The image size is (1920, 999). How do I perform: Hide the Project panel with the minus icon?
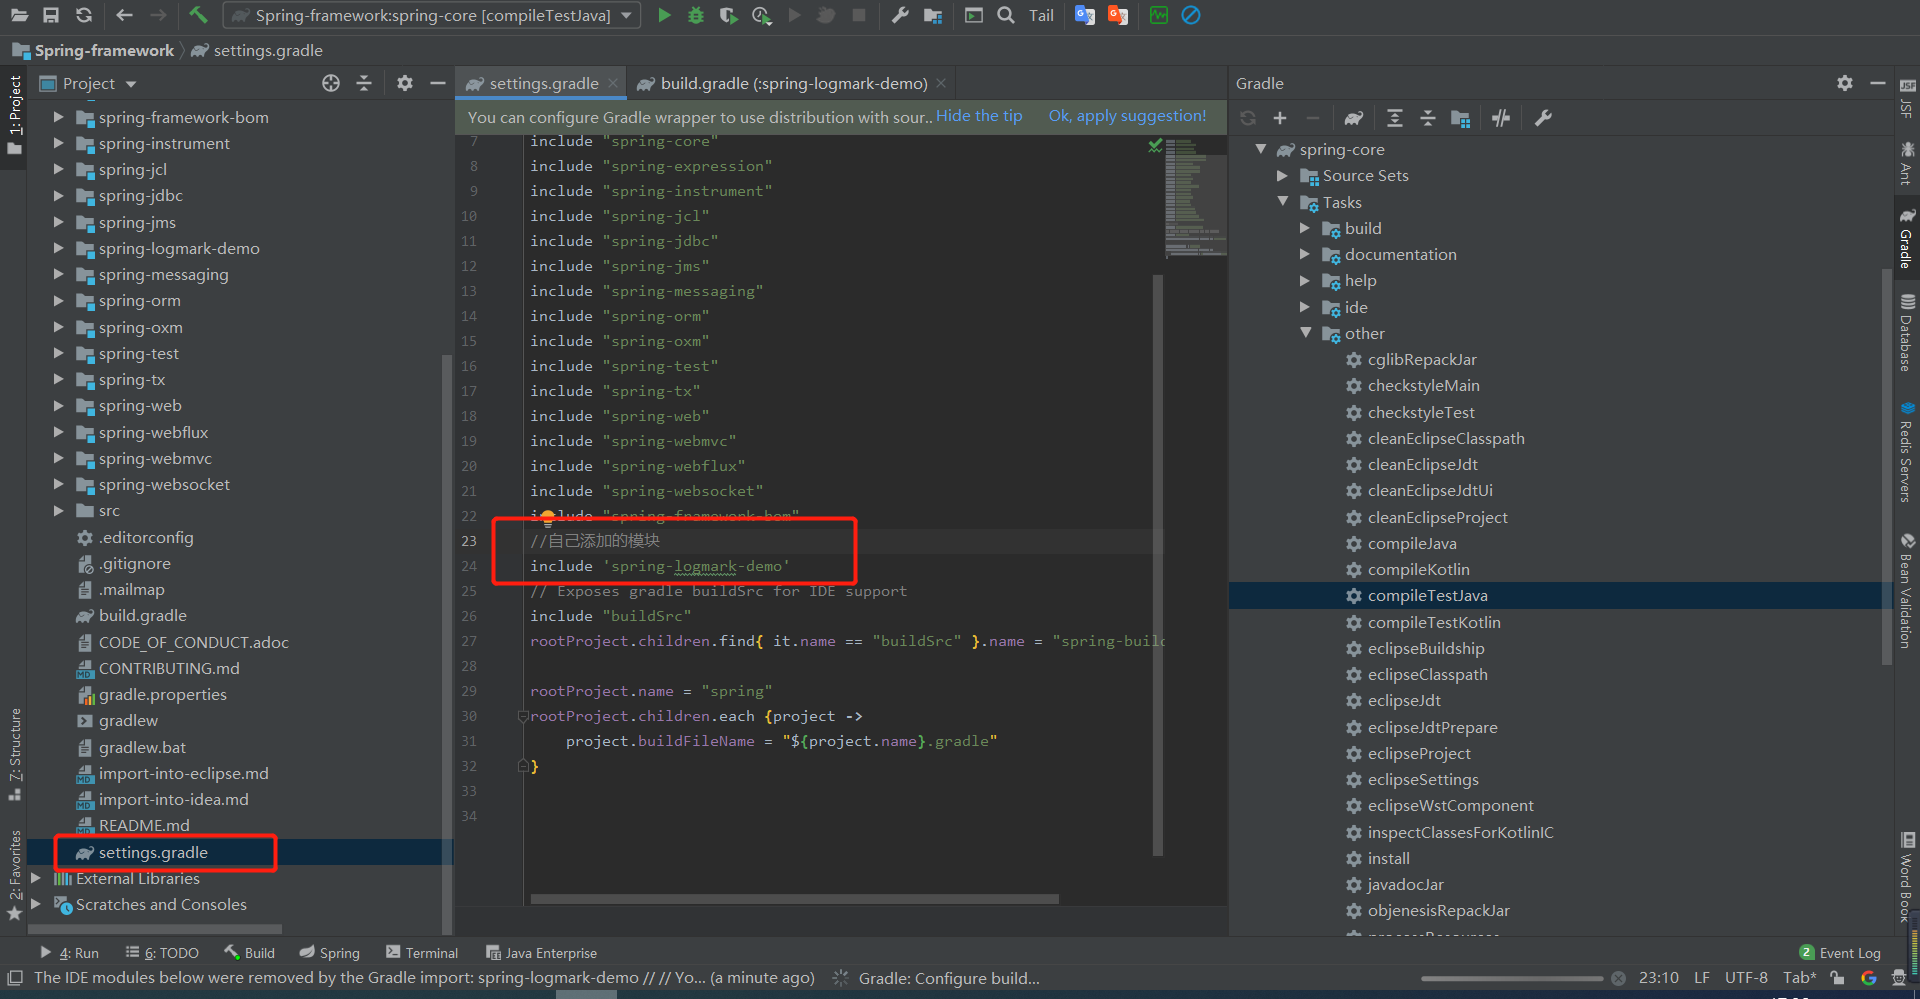pos(437,83)
